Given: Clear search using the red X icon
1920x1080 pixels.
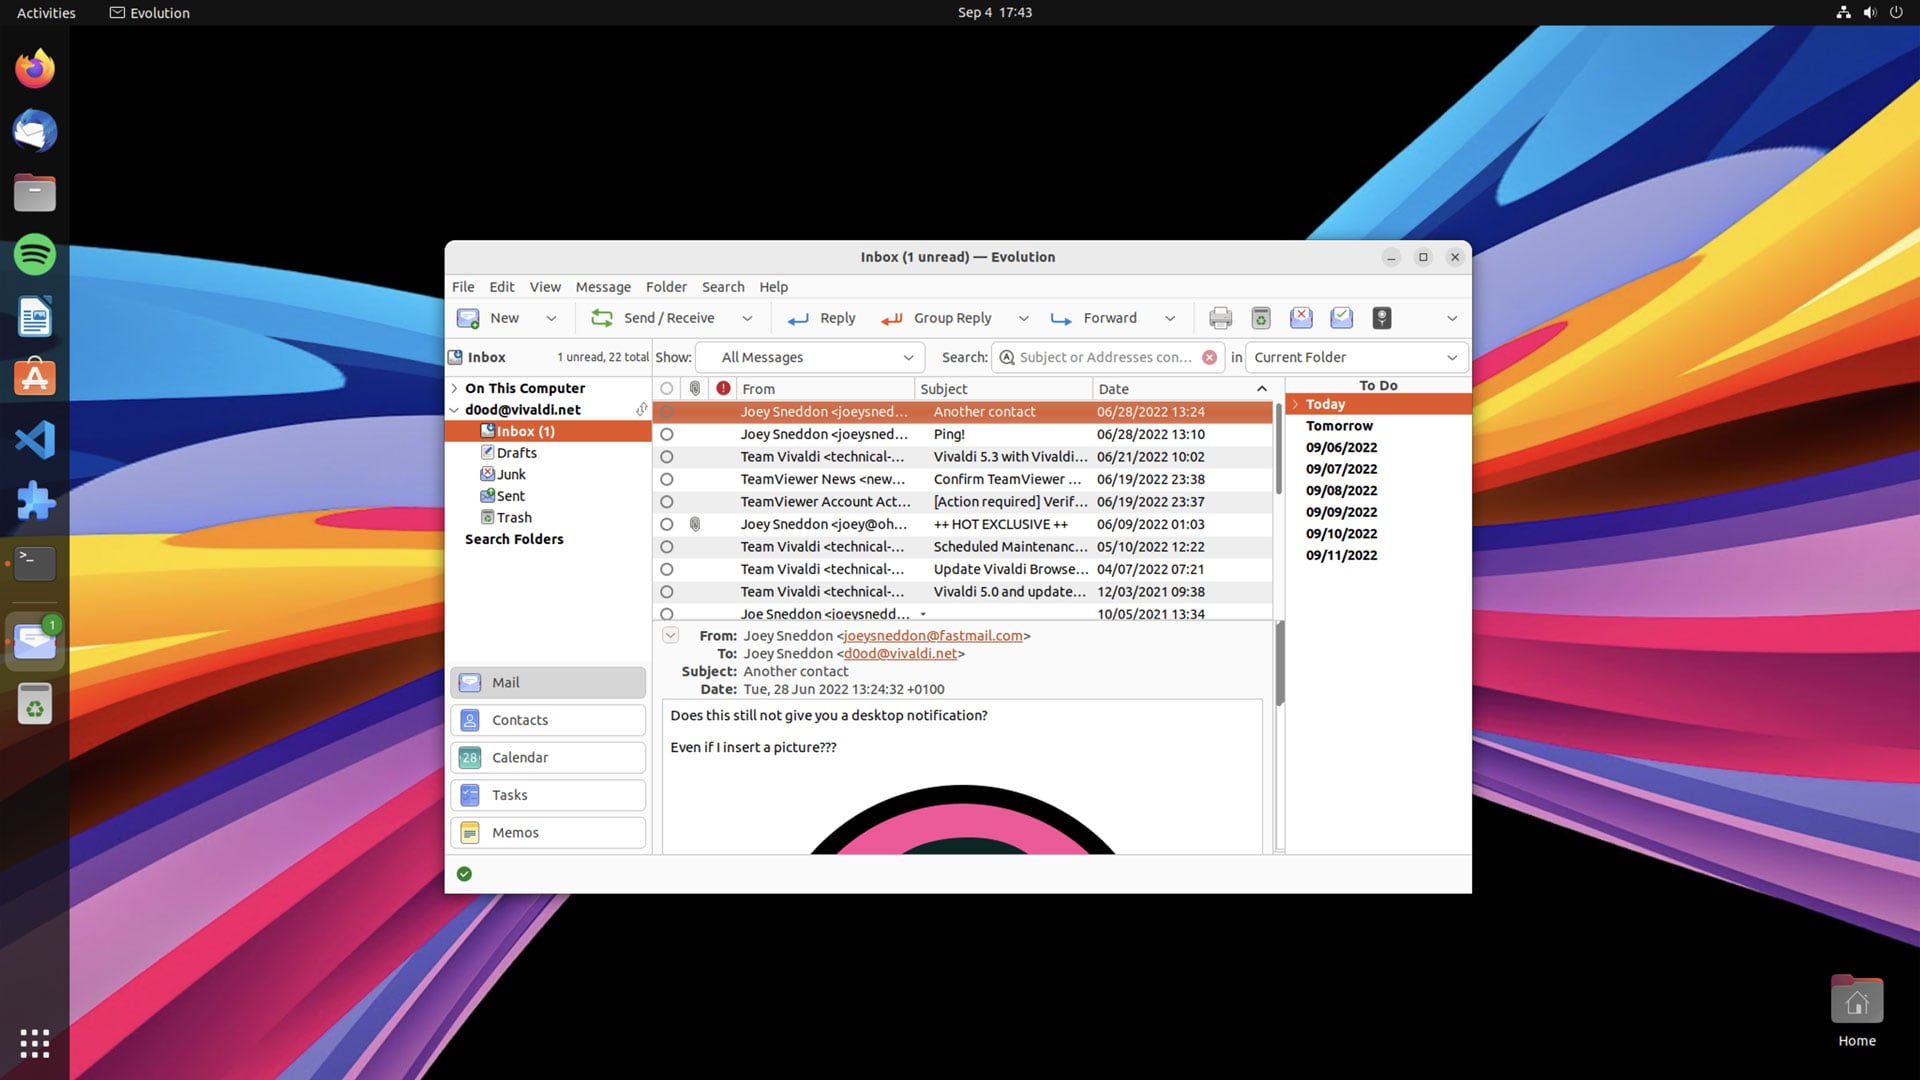Looking at the screenshot, I should (x=1209, y=357).
